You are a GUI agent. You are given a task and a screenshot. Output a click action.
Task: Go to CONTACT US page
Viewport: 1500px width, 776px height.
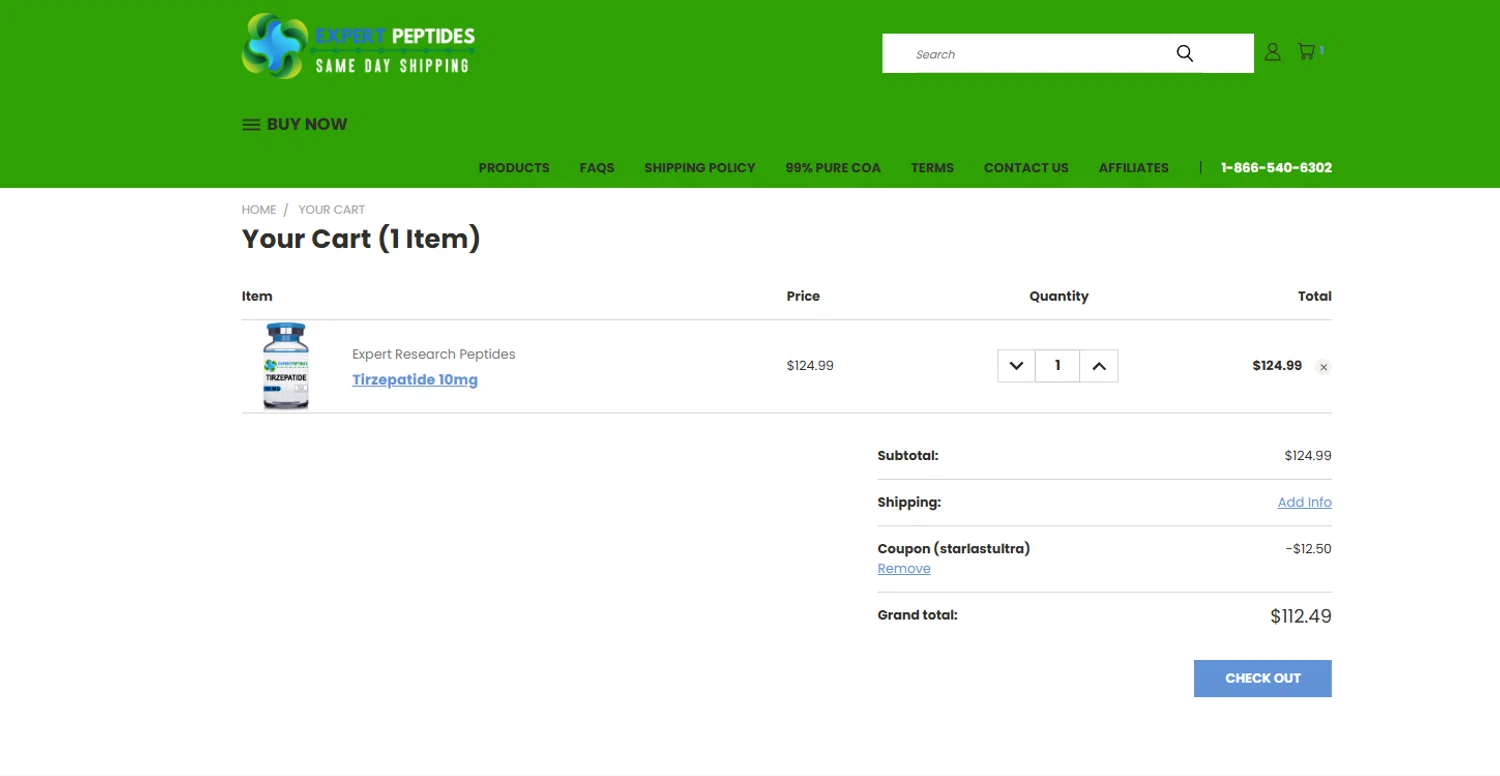coord(1026,168)
